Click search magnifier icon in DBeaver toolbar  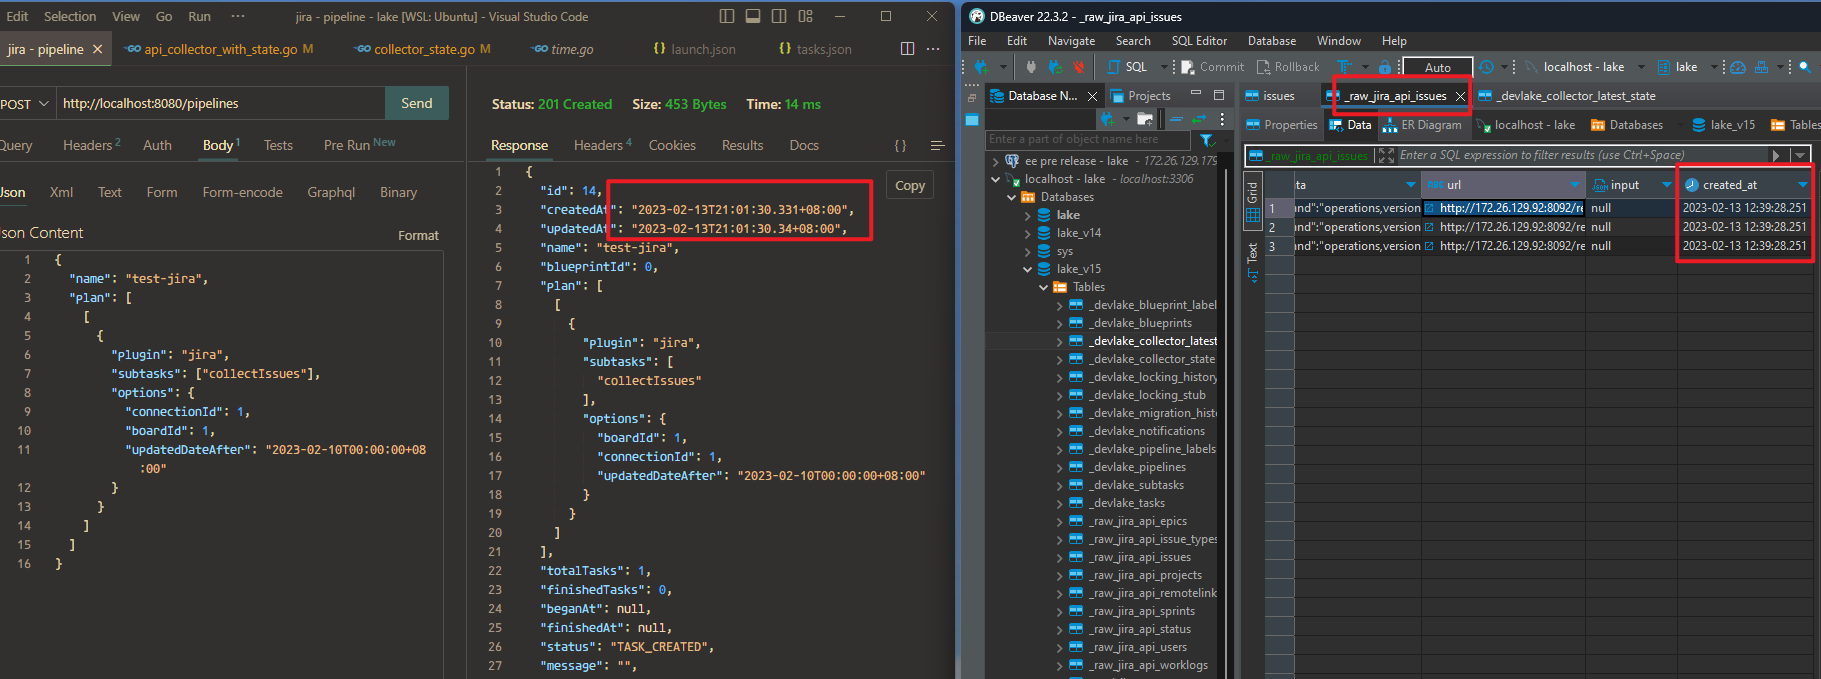point(1805,67)
